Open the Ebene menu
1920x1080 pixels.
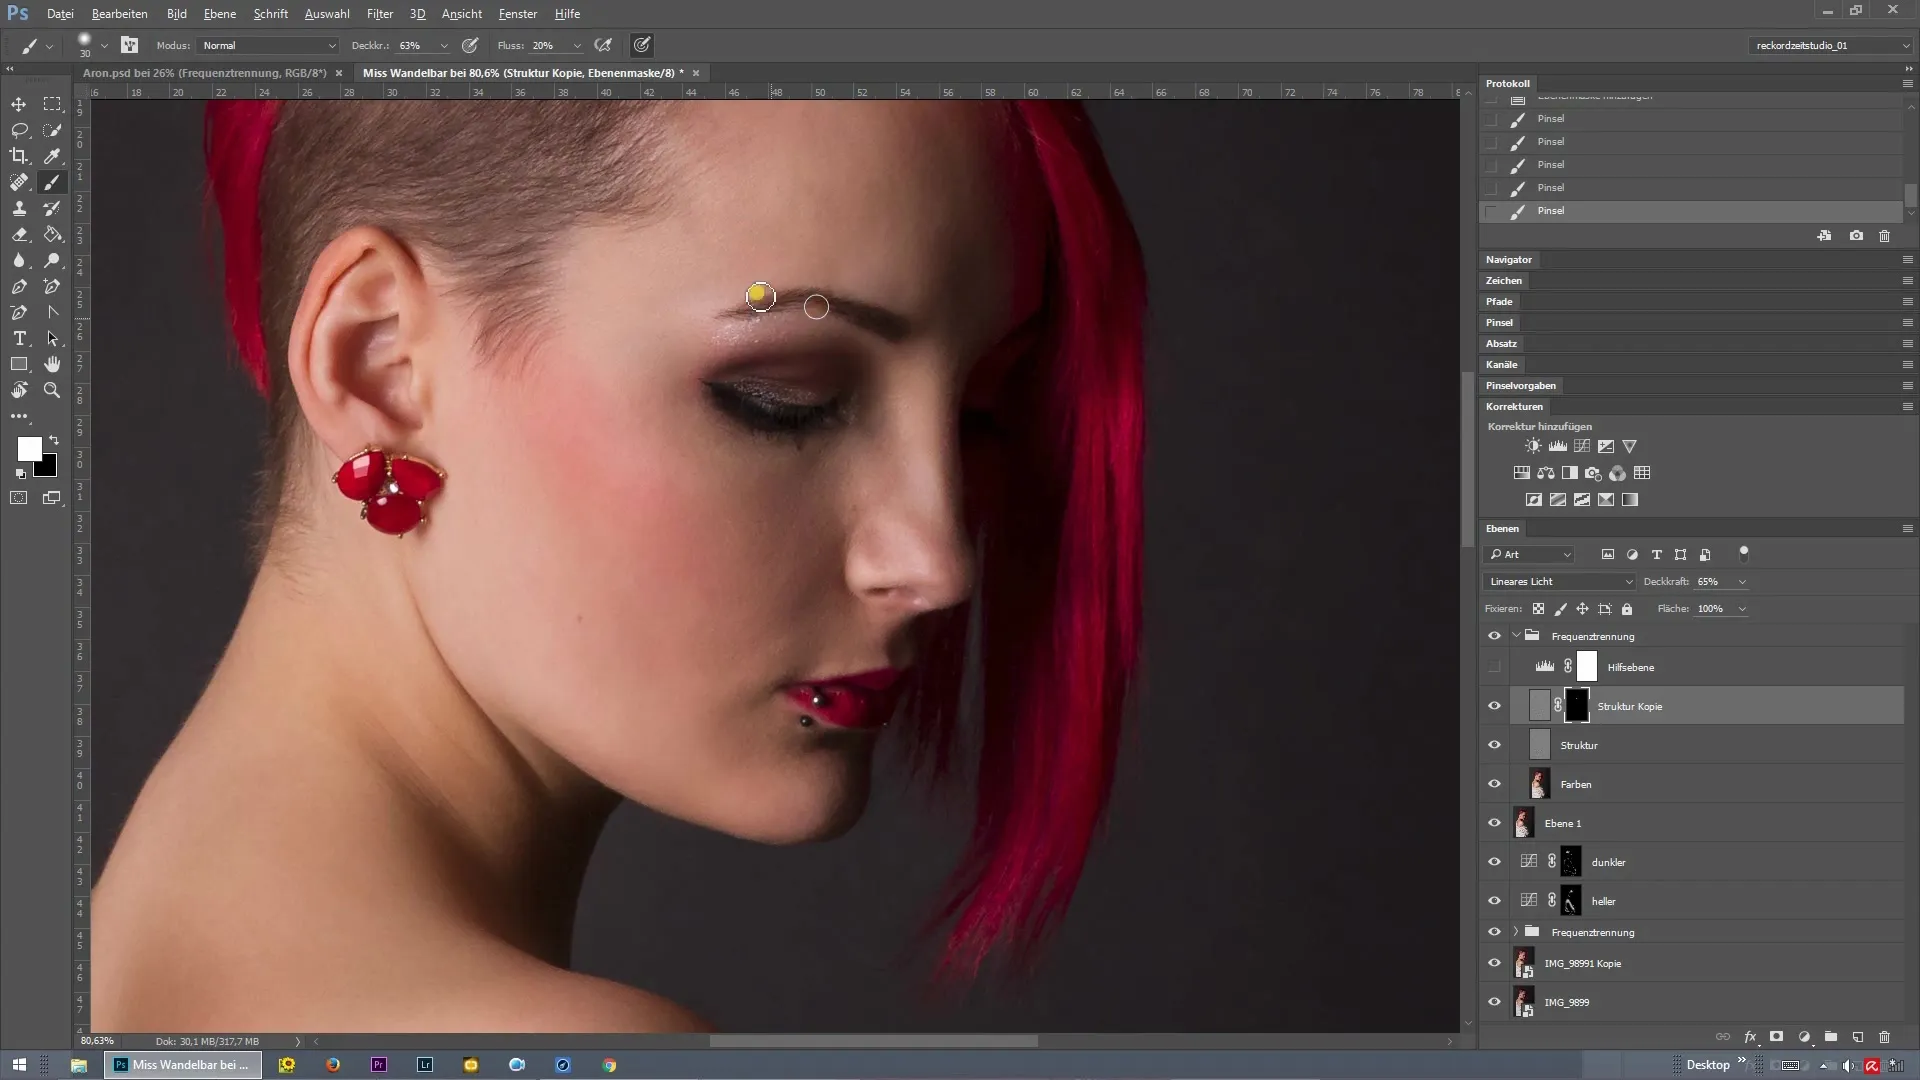[x=219, y=14]
